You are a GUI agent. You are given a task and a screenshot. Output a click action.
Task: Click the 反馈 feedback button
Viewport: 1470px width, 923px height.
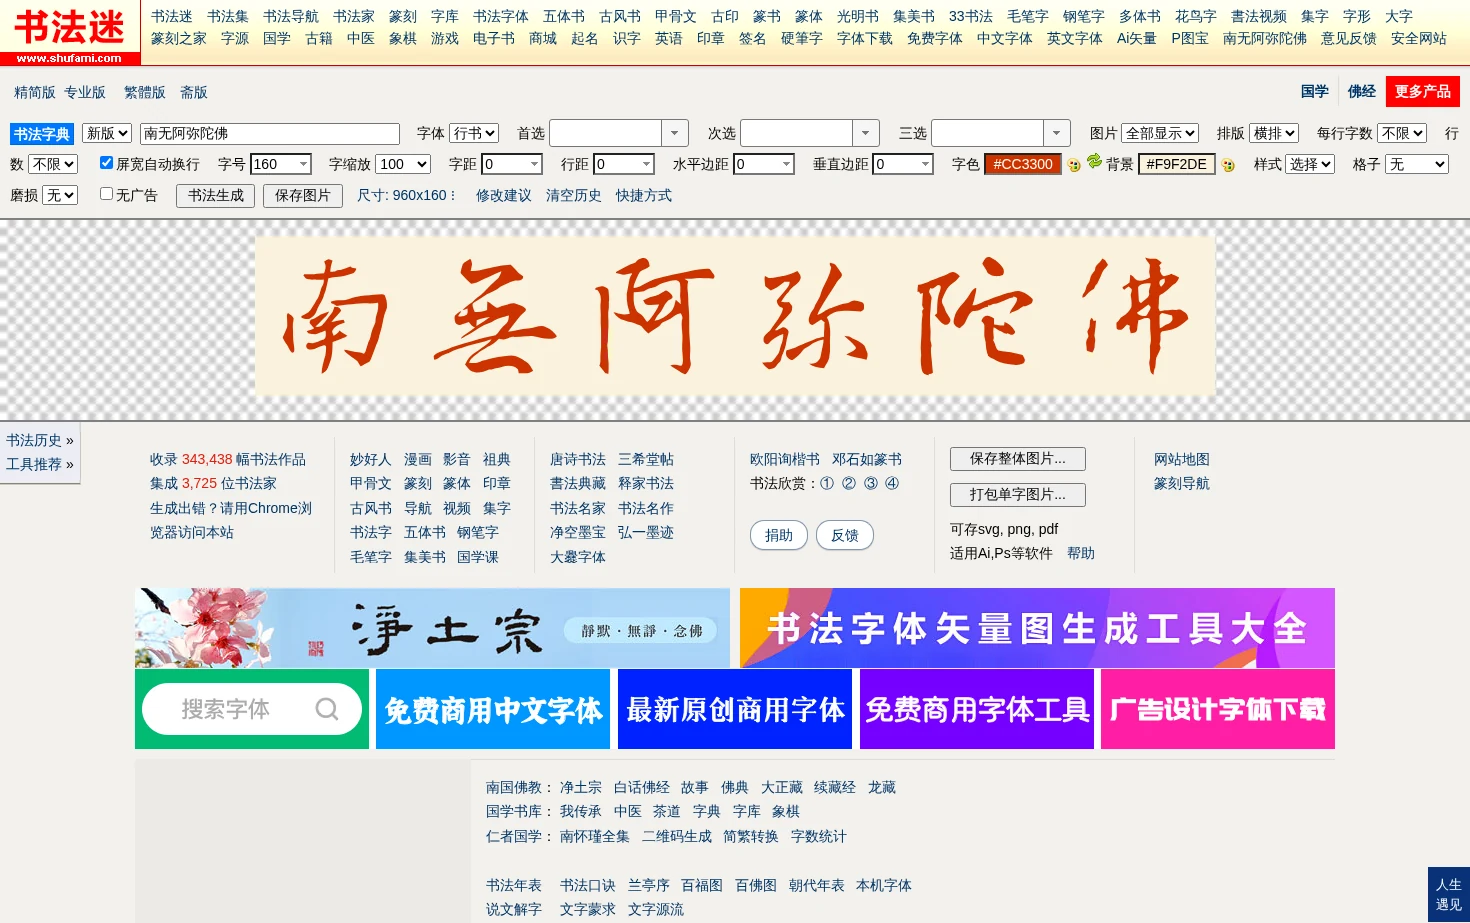[845, 535]
